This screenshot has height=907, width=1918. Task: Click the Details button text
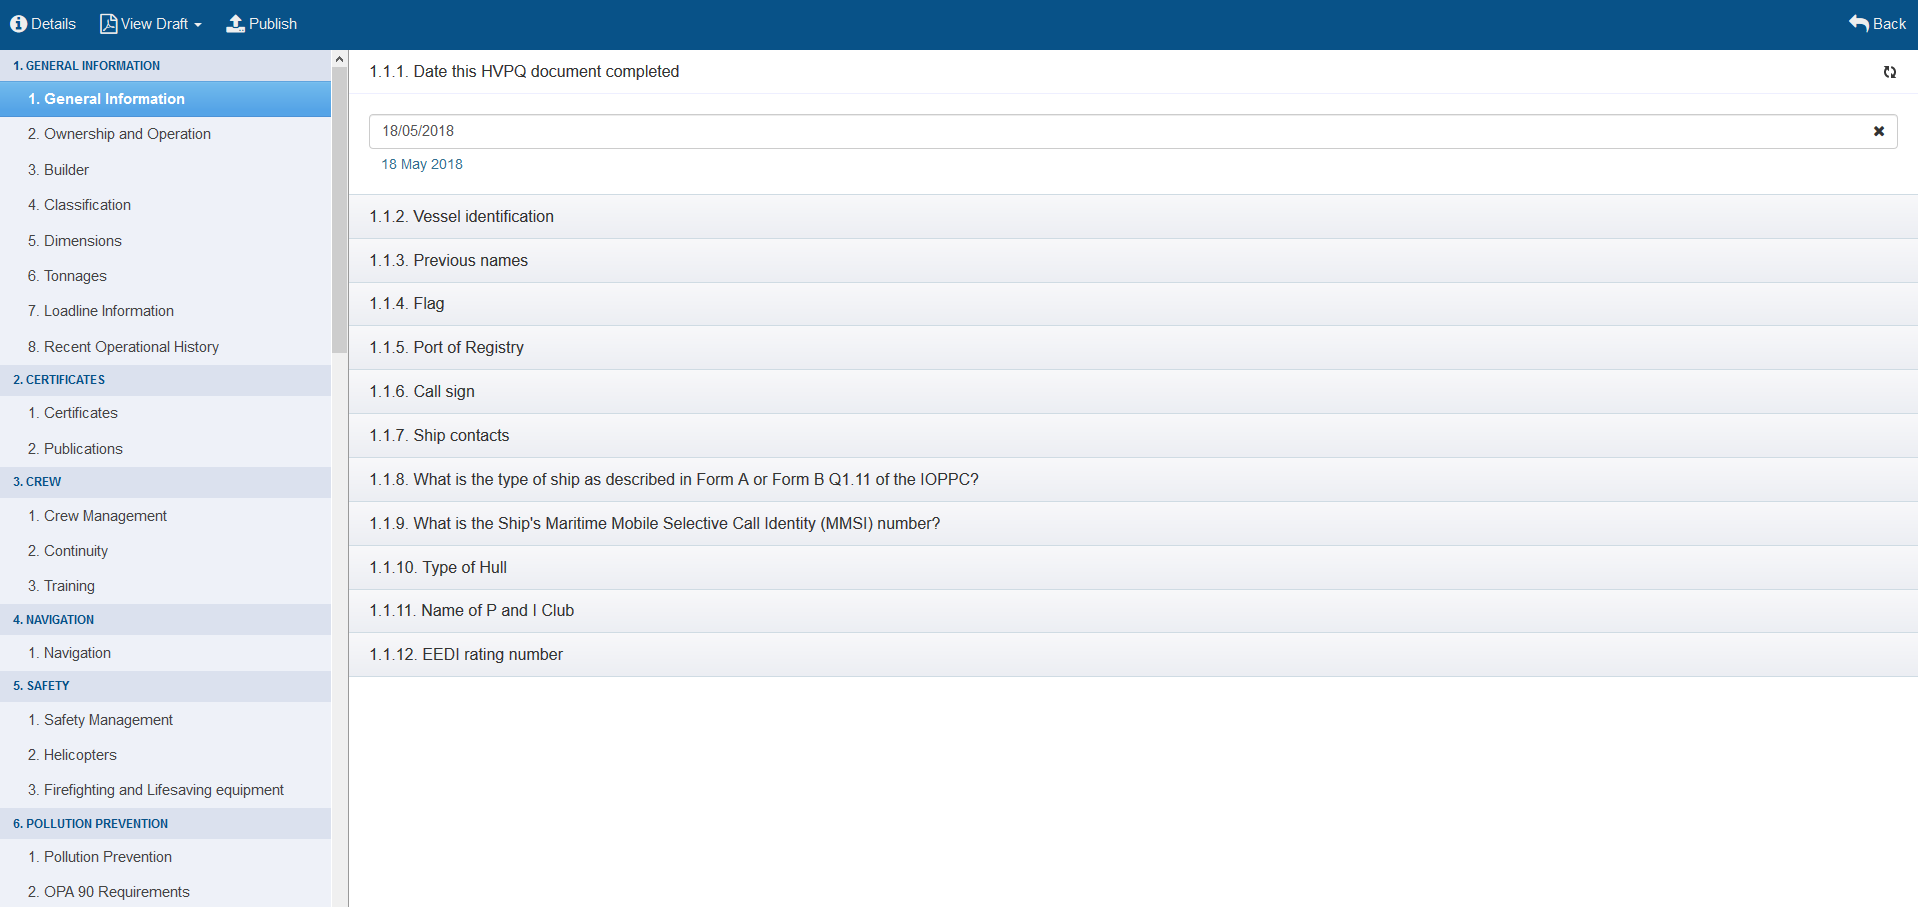coord(53,24)
